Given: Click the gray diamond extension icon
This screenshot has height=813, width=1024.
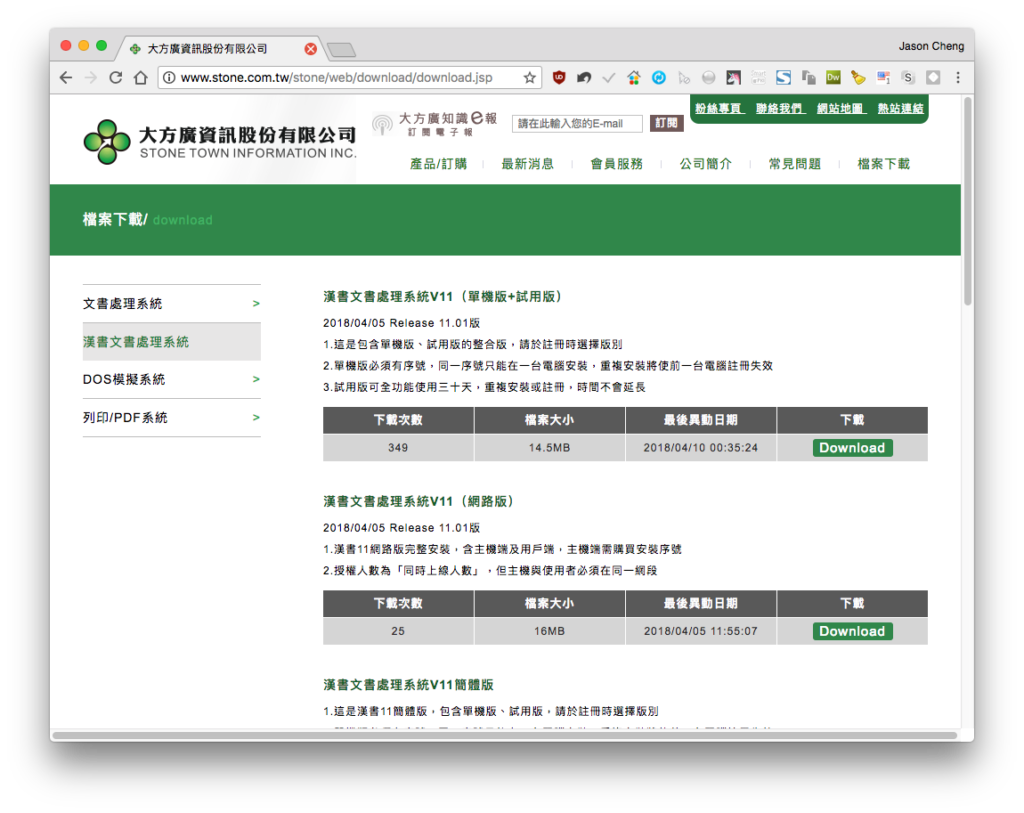Looking at the screenshot, I should pos(933,78).
